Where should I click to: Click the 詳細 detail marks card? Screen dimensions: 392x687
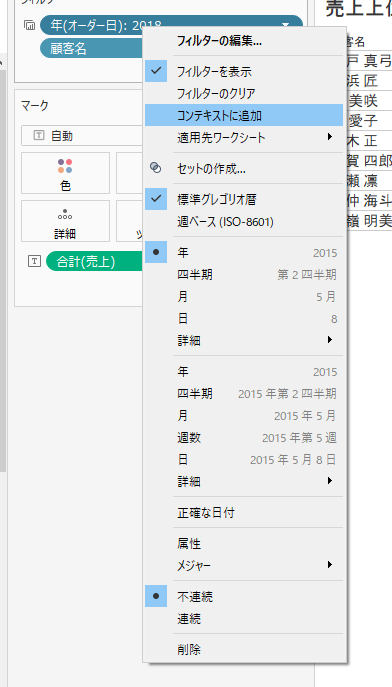coord(65,221)
